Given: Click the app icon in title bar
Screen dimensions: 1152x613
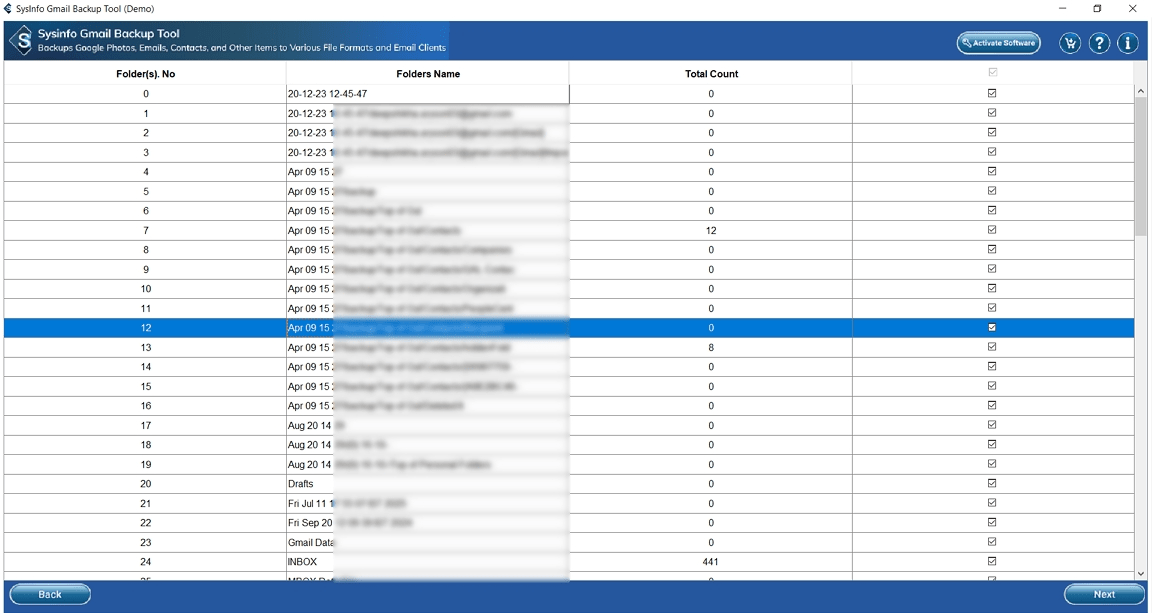Looking at the screenshot, I should (x=8, y=9).
